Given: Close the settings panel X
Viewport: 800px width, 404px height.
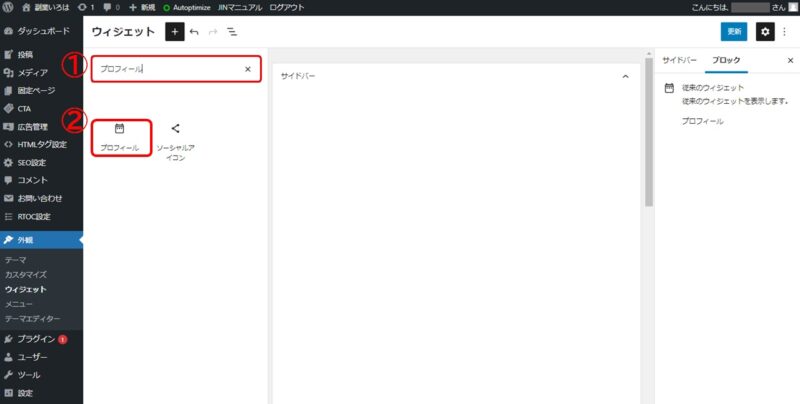Looking at the screenshot, I should coord(791,60).
